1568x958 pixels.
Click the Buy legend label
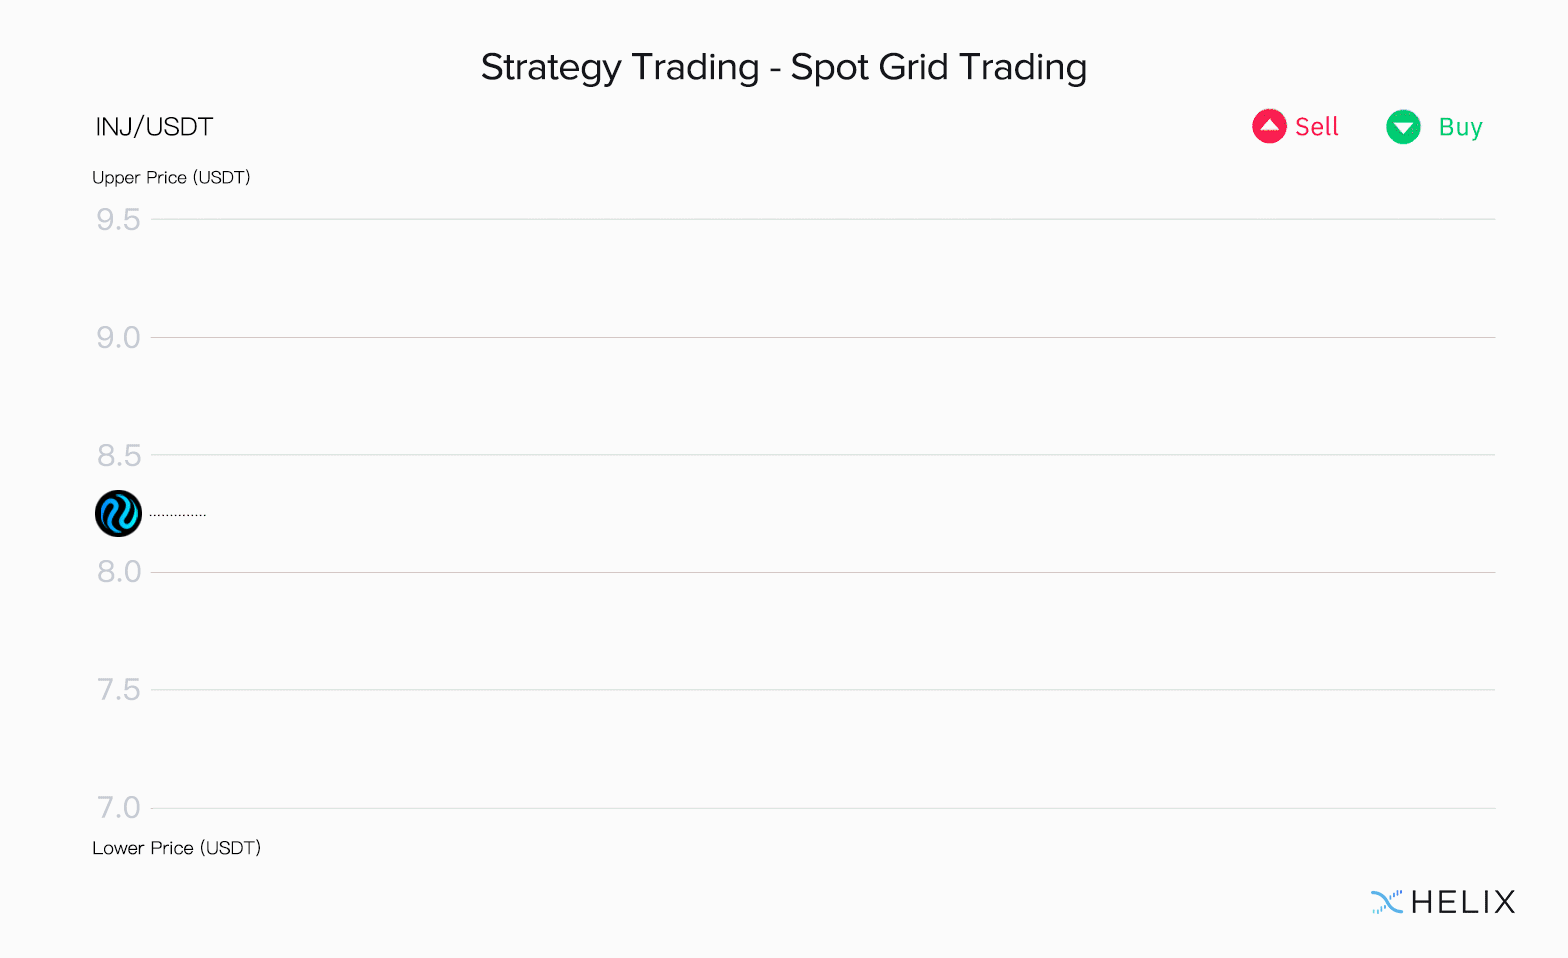click(x=1460, y=128)
